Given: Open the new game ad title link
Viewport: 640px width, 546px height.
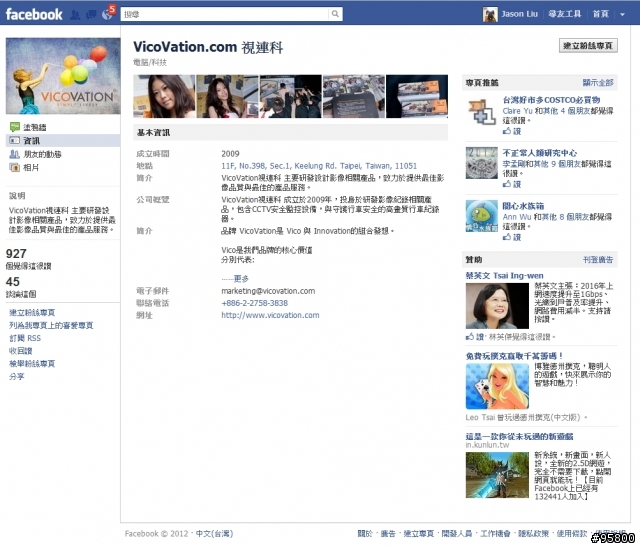Looking at the screenshot, I should point(519,436).
